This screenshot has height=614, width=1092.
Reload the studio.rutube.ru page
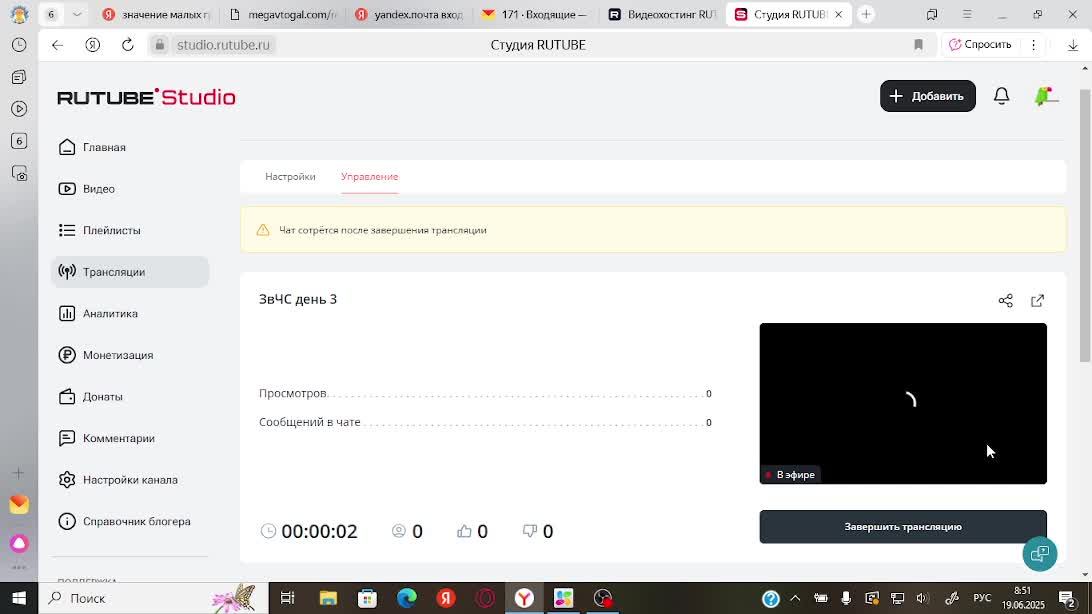127,45
